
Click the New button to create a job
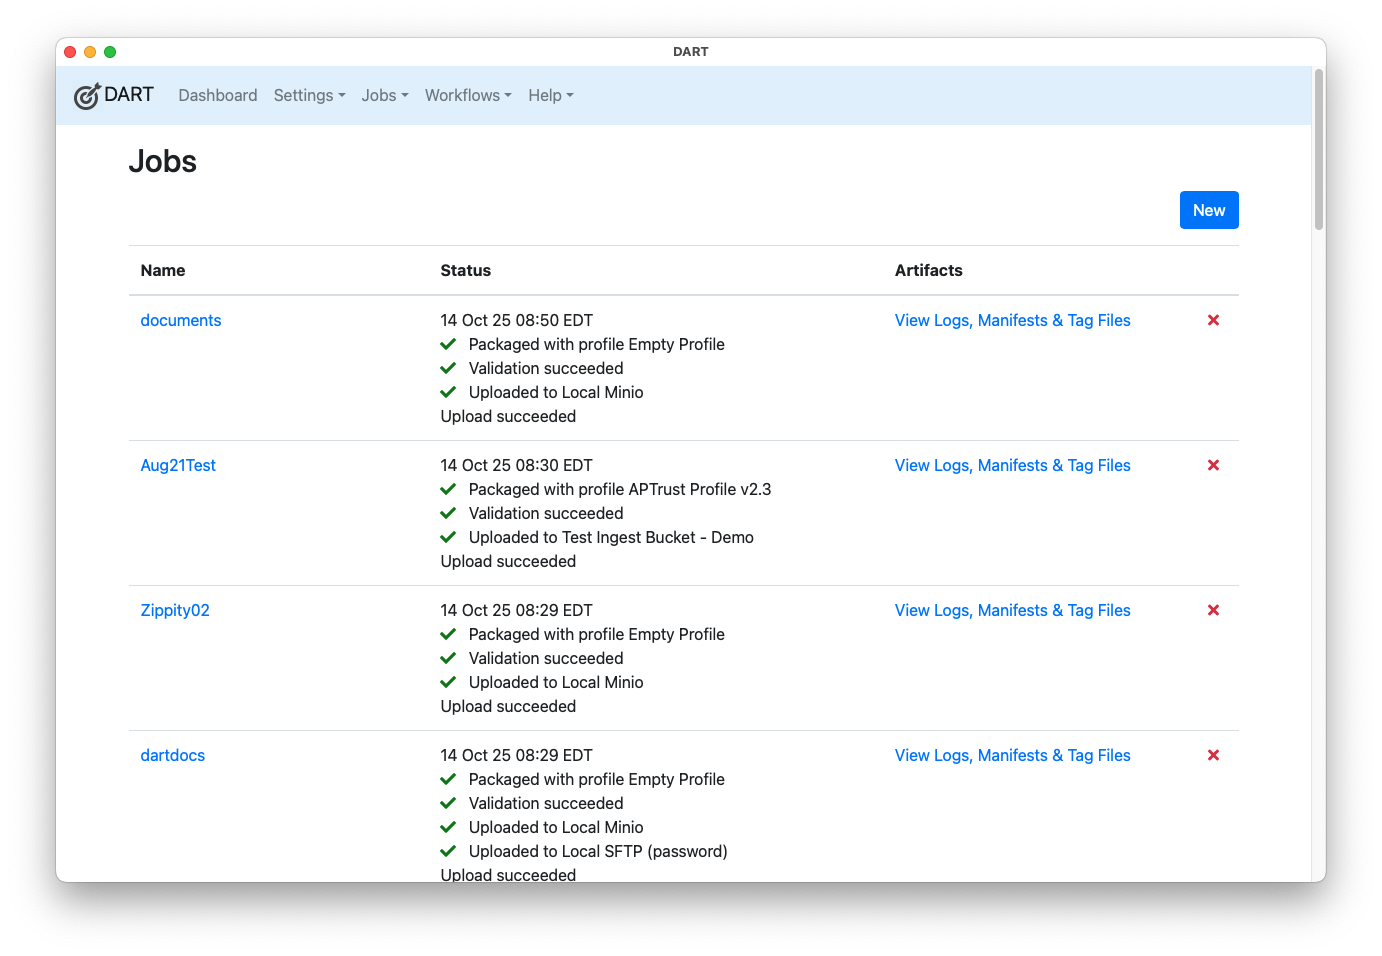tap(1209, 210)
